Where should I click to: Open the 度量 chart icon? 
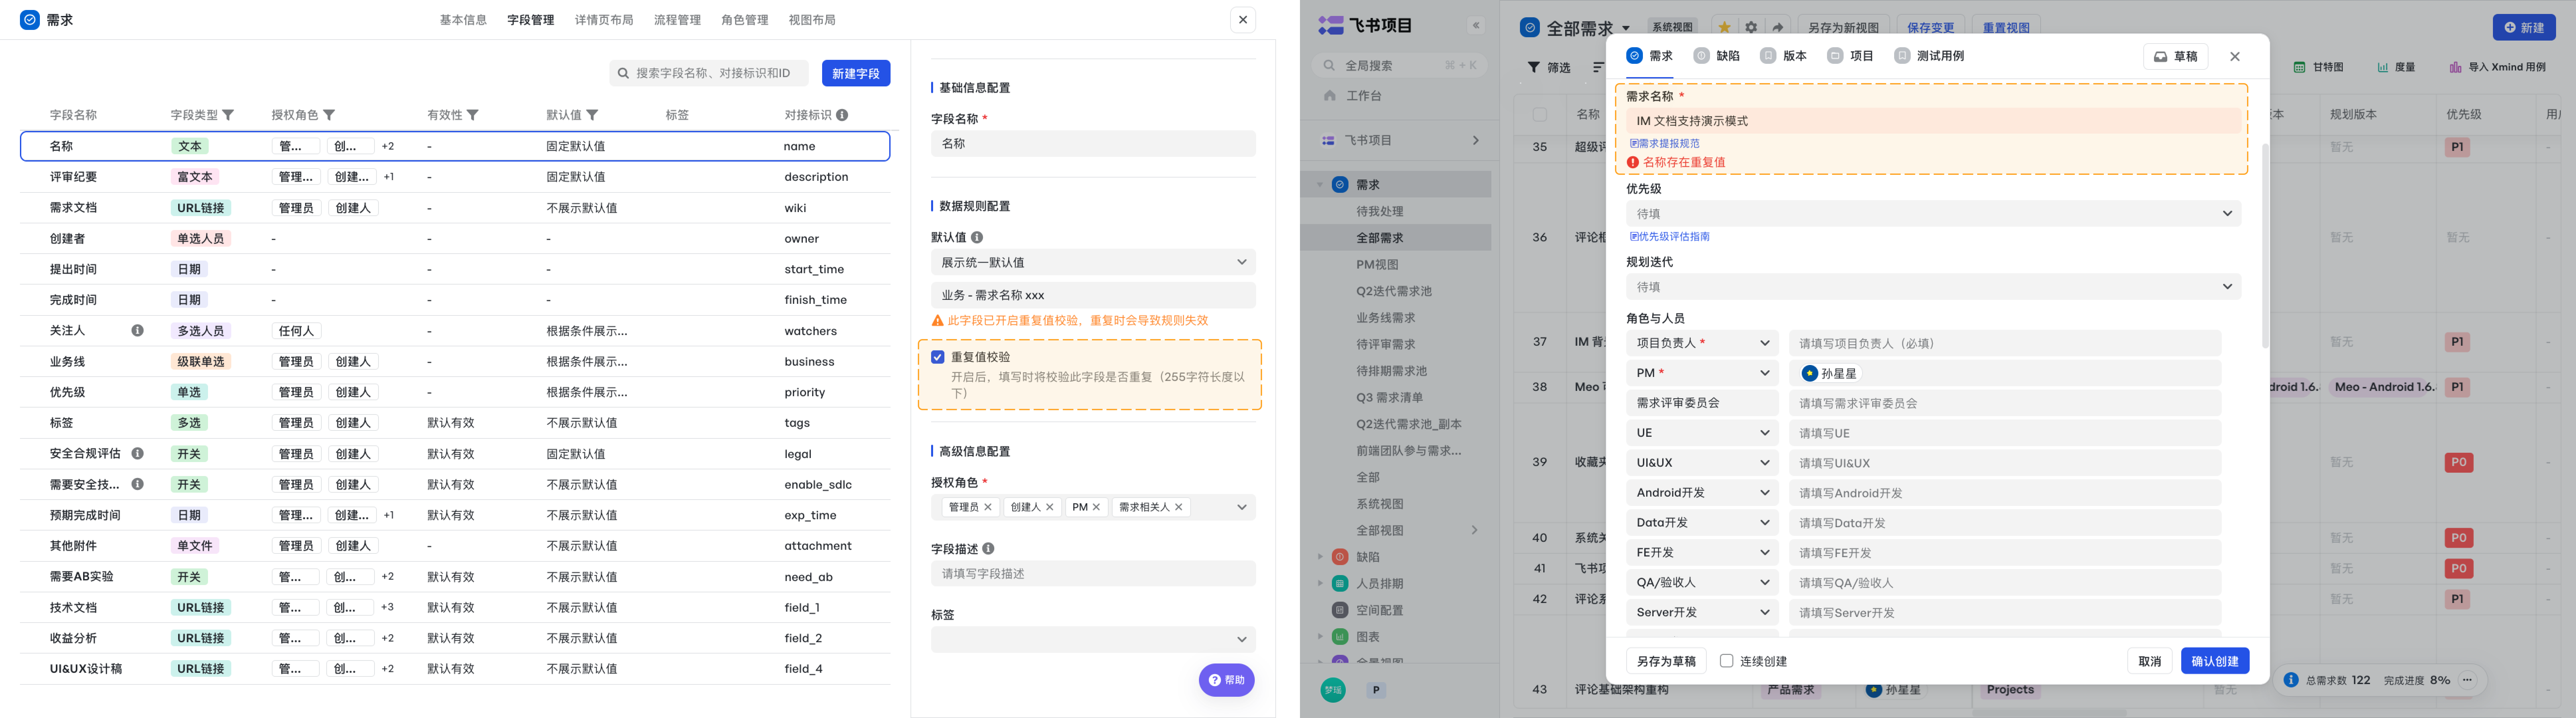(2383, 67)
